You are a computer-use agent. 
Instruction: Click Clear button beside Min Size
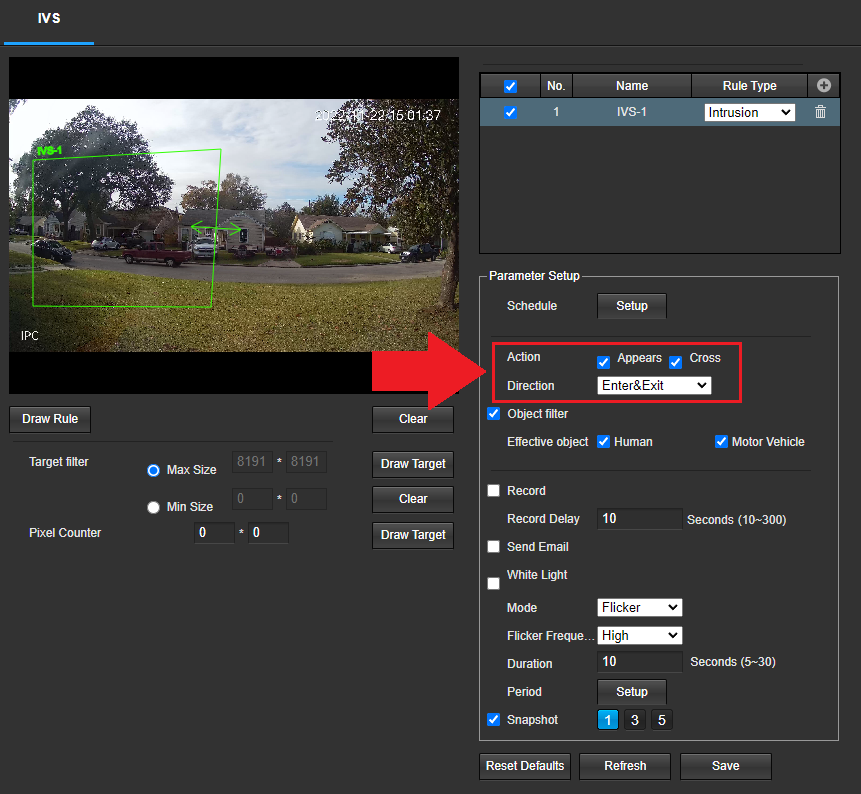[x=413, y=499]
